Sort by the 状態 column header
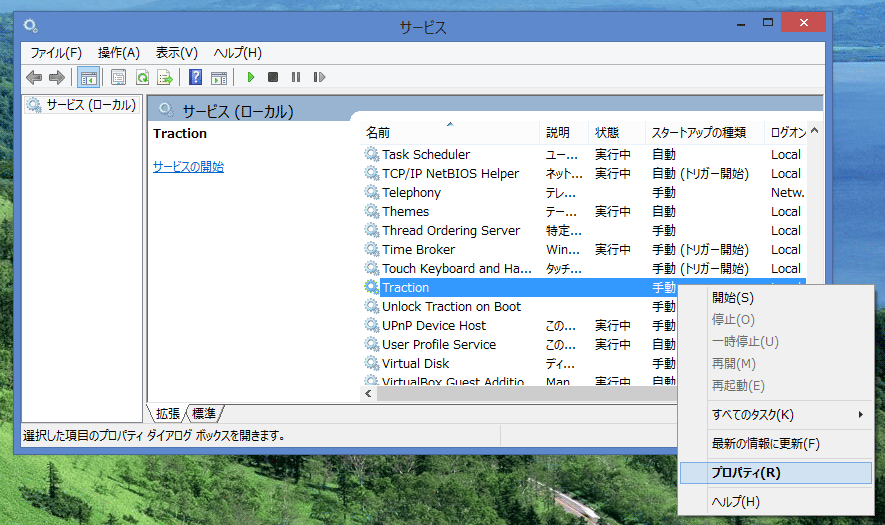Image resolution: width=885 pixels, height=525 pixels. point(617,133)
